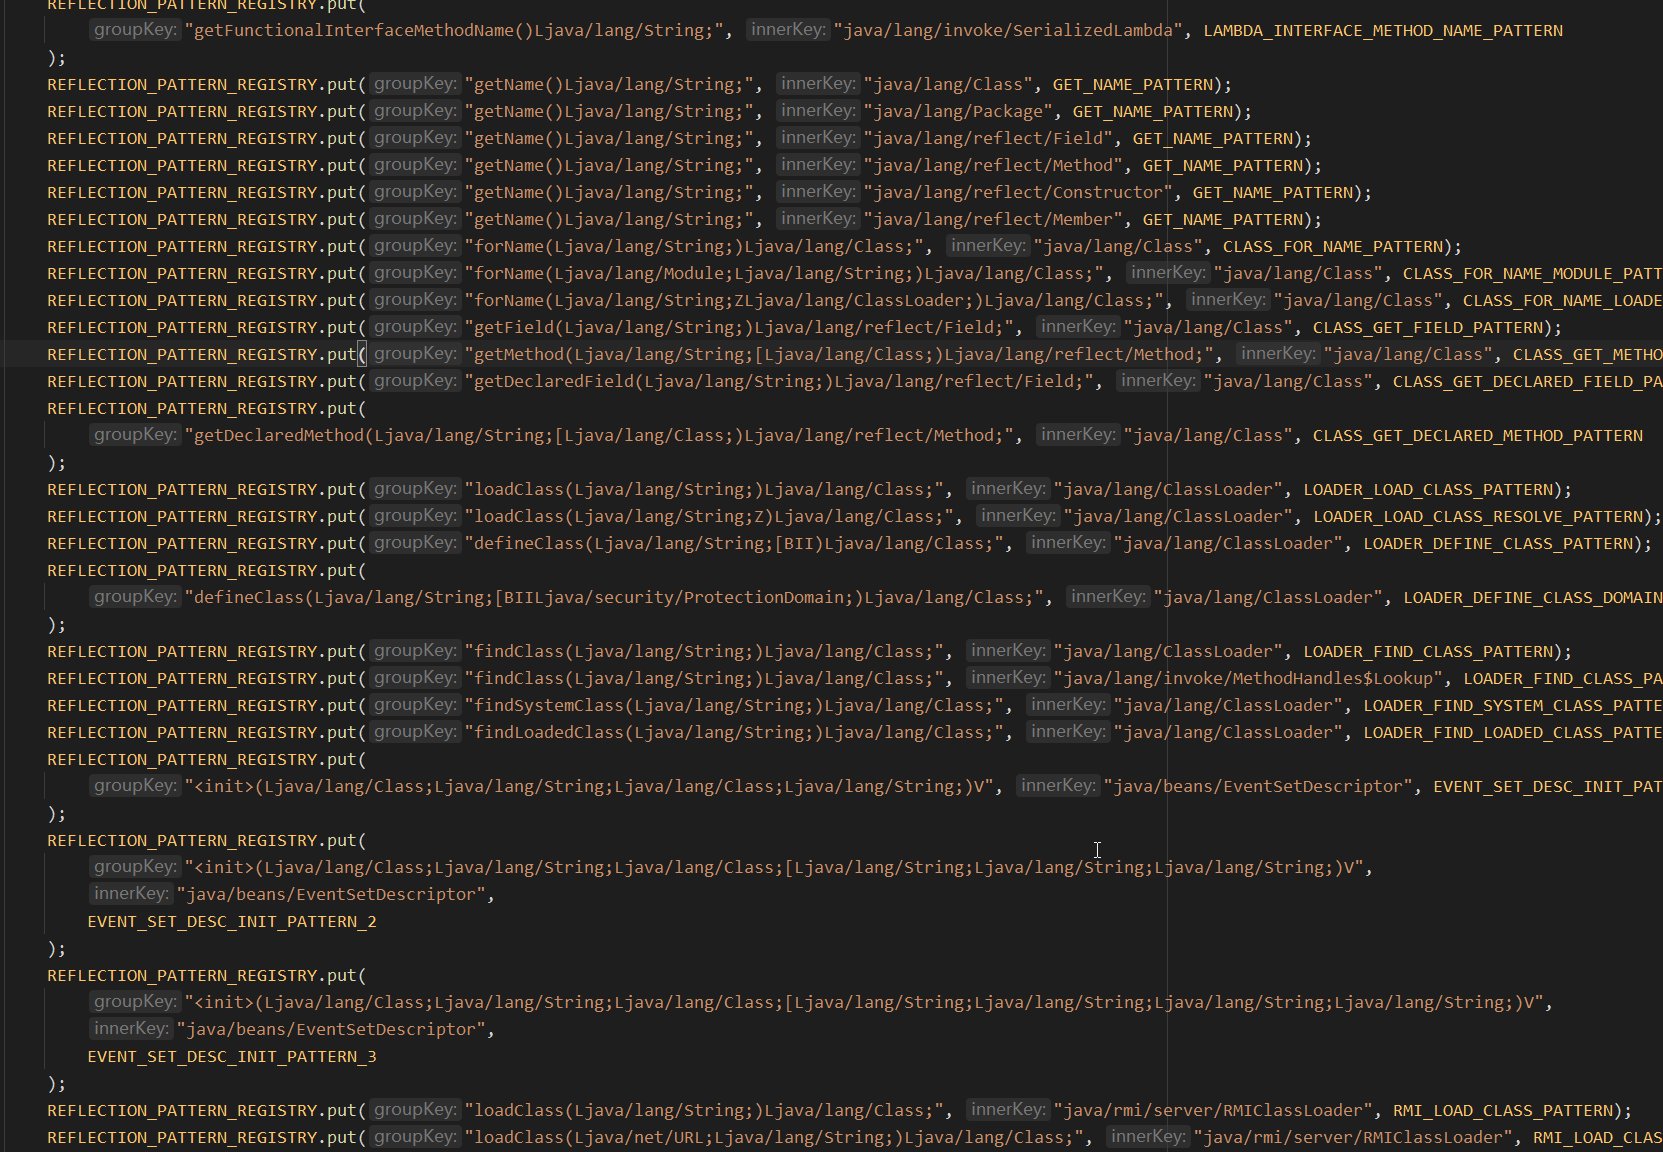Click the loadClass(Ljava/net/URL;...) signature string
The image size is (1663, 1152).
tap(774, 1138)
